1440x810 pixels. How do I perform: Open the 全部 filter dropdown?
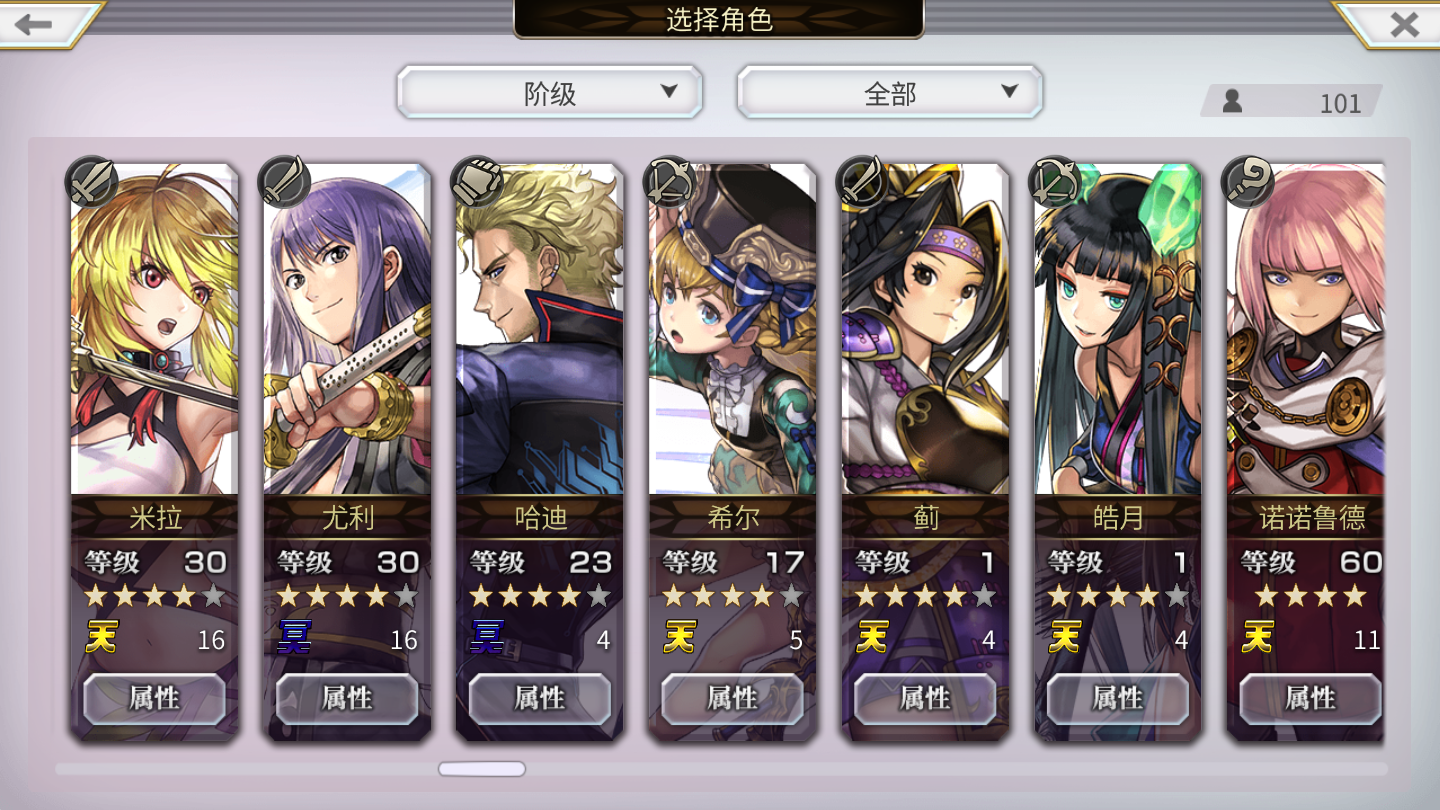click(890, 93)
